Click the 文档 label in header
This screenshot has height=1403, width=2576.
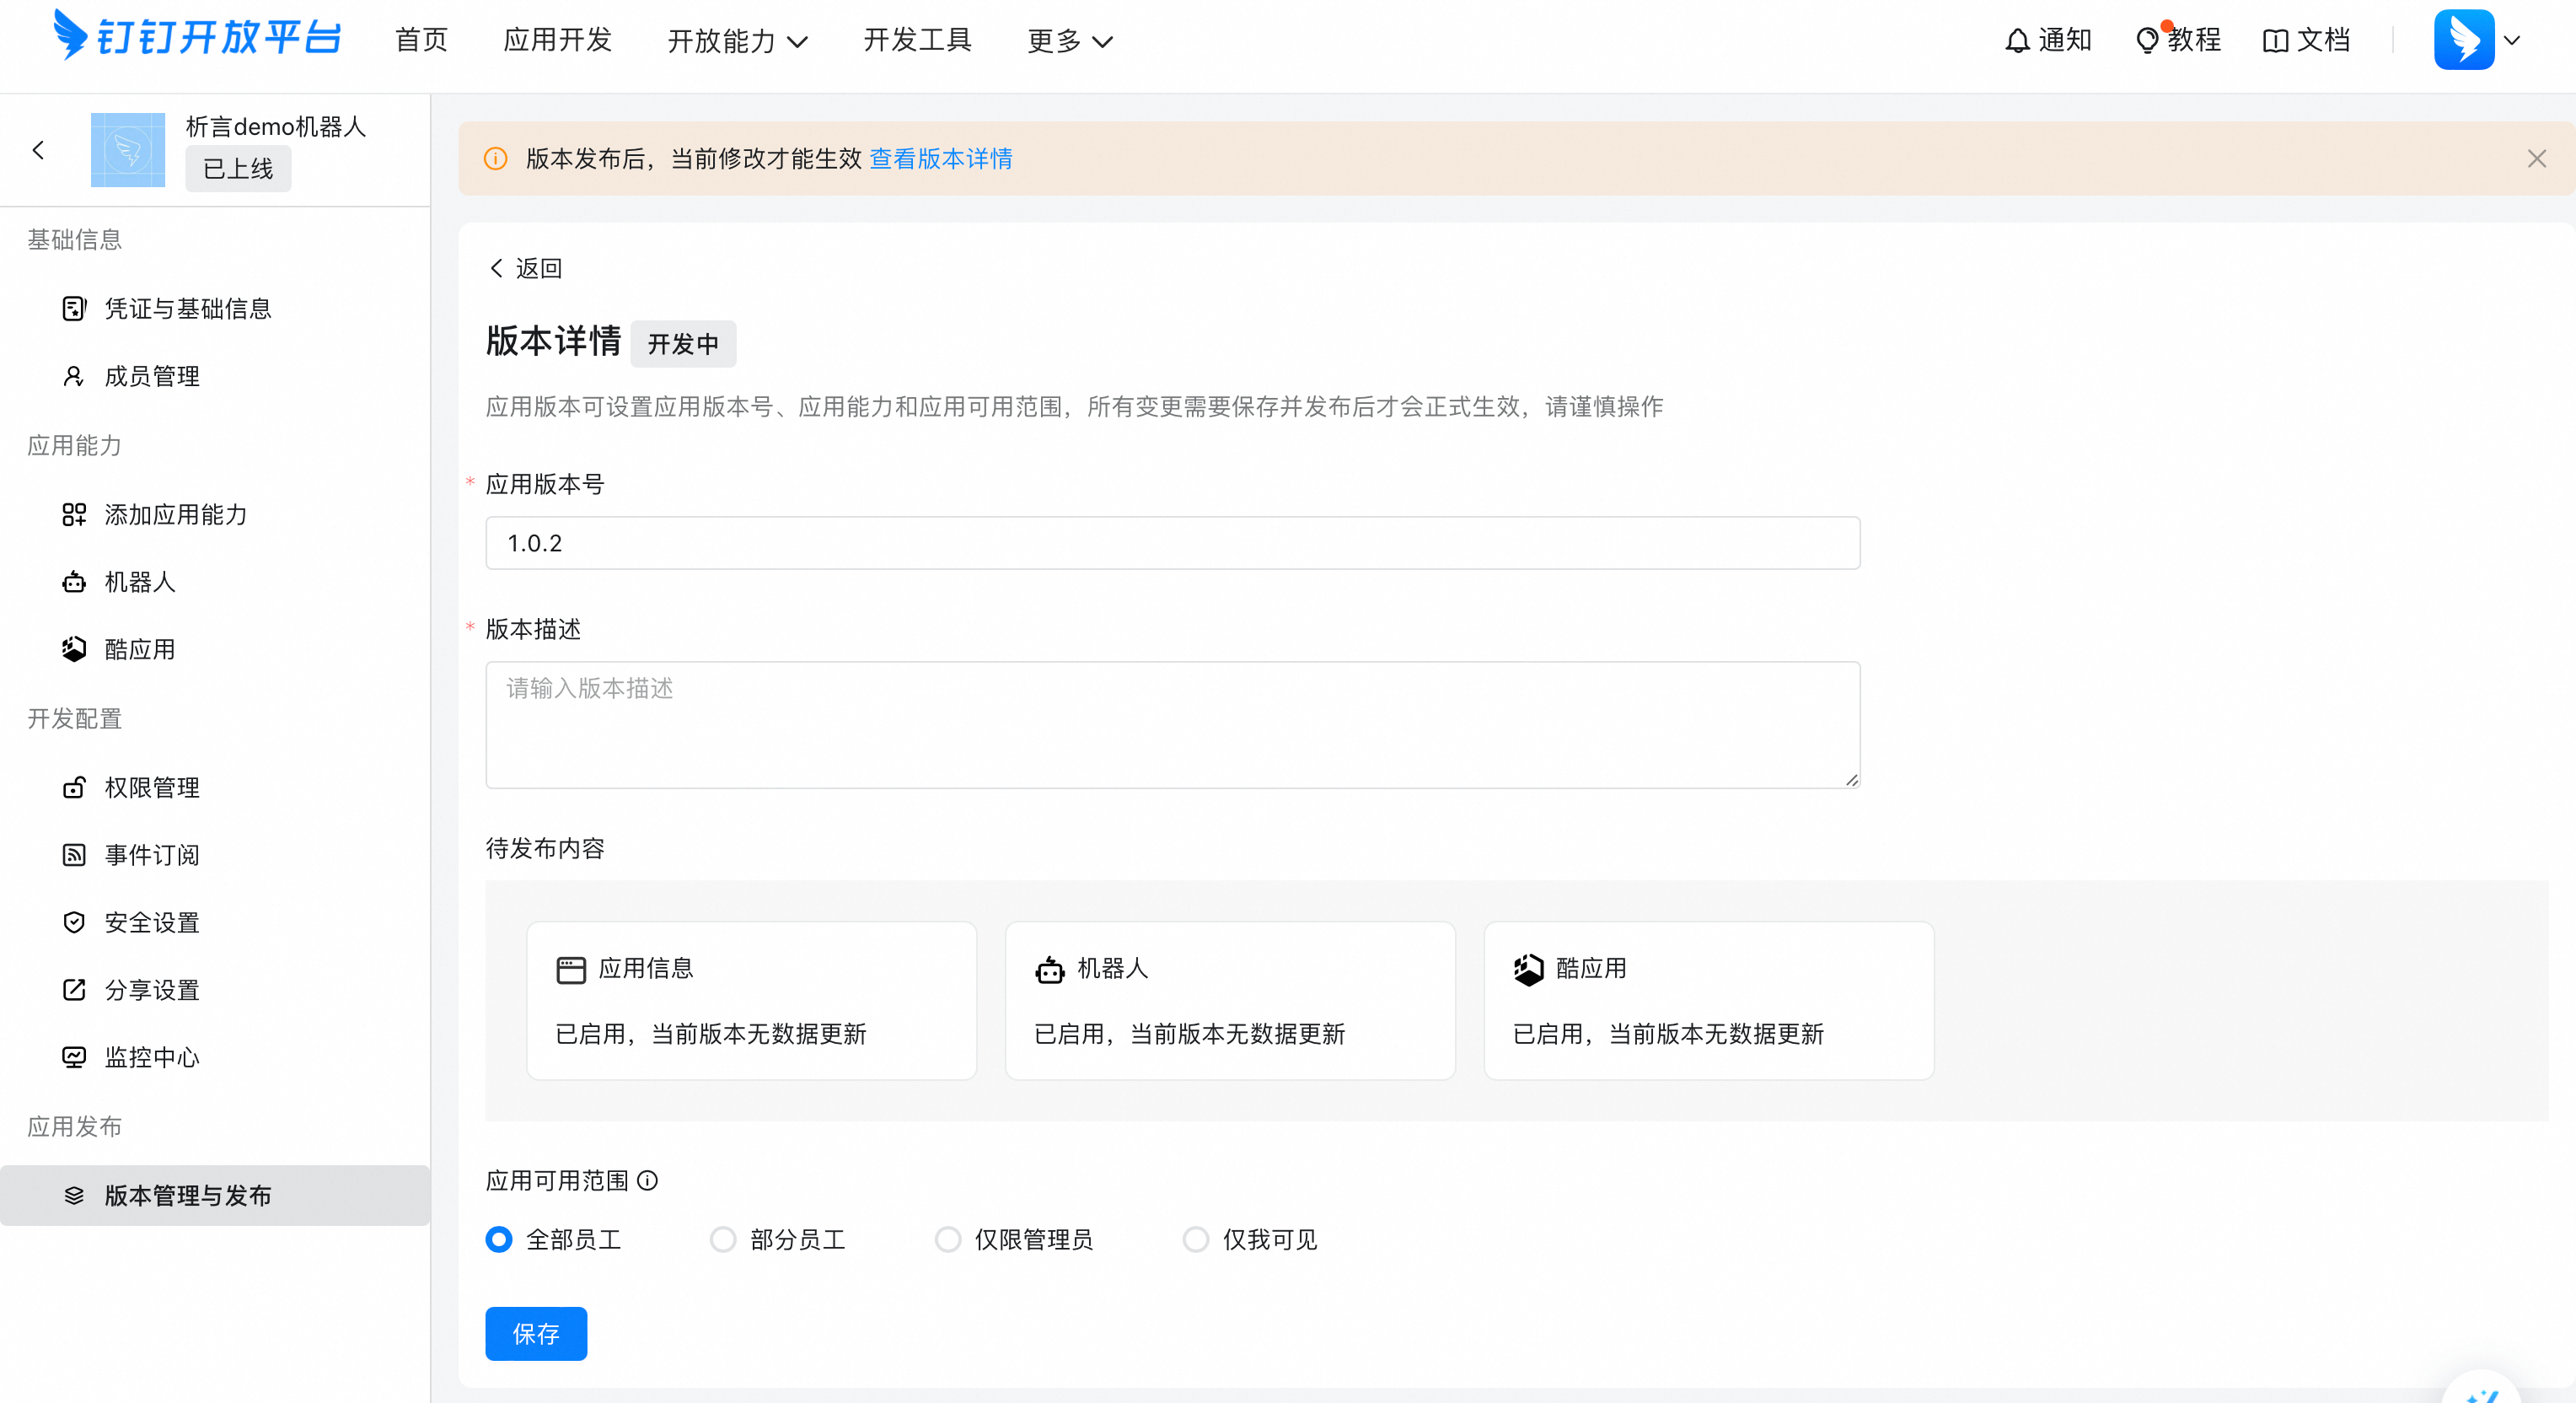[x=2323, y=40]
